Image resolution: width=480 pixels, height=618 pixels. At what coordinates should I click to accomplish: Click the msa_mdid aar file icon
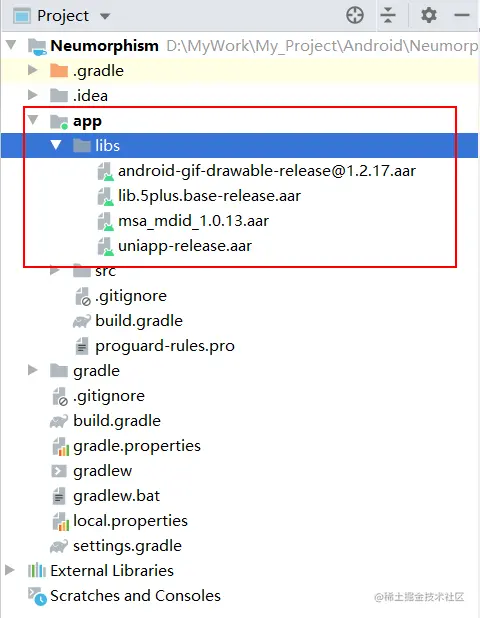pos(105,221)
